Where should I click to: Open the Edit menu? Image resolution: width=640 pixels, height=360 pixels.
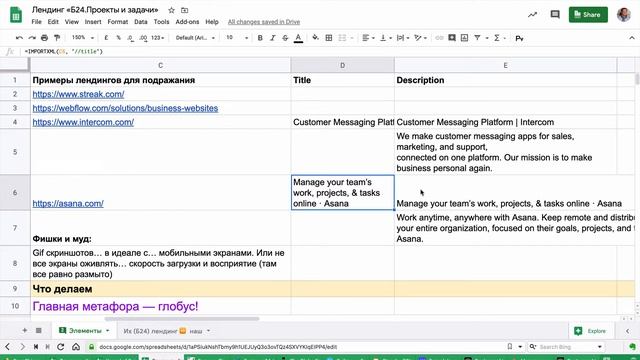(x=53, y=22)
